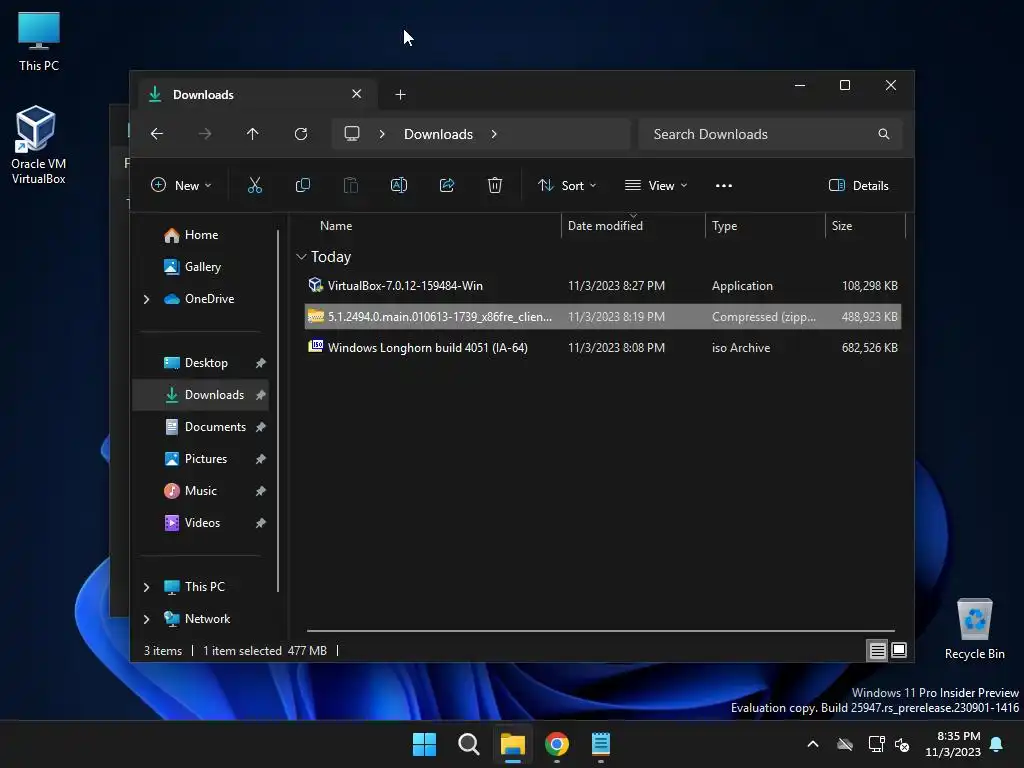The height and width of the screenshot is (768, 1024).
Task: Click the search magnifier in Search Downloads
Action: point(884,134)
